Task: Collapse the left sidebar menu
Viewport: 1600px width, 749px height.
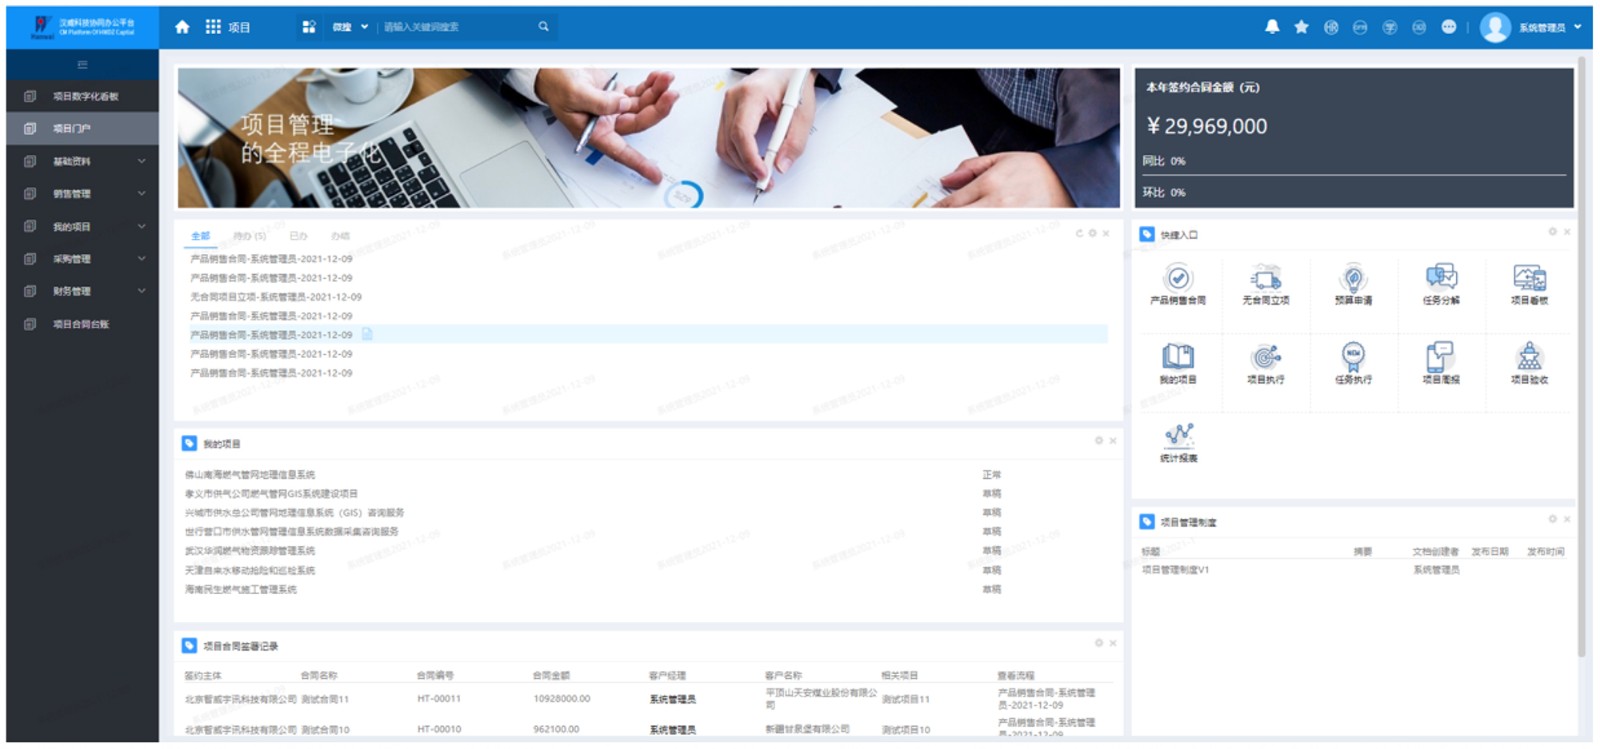Action: [x=82, y=65]
